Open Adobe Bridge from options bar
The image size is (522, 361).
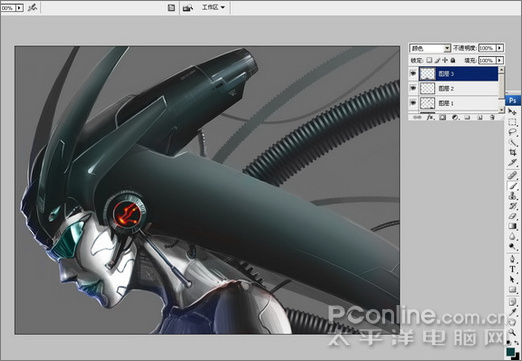click(x=188, y=8)
